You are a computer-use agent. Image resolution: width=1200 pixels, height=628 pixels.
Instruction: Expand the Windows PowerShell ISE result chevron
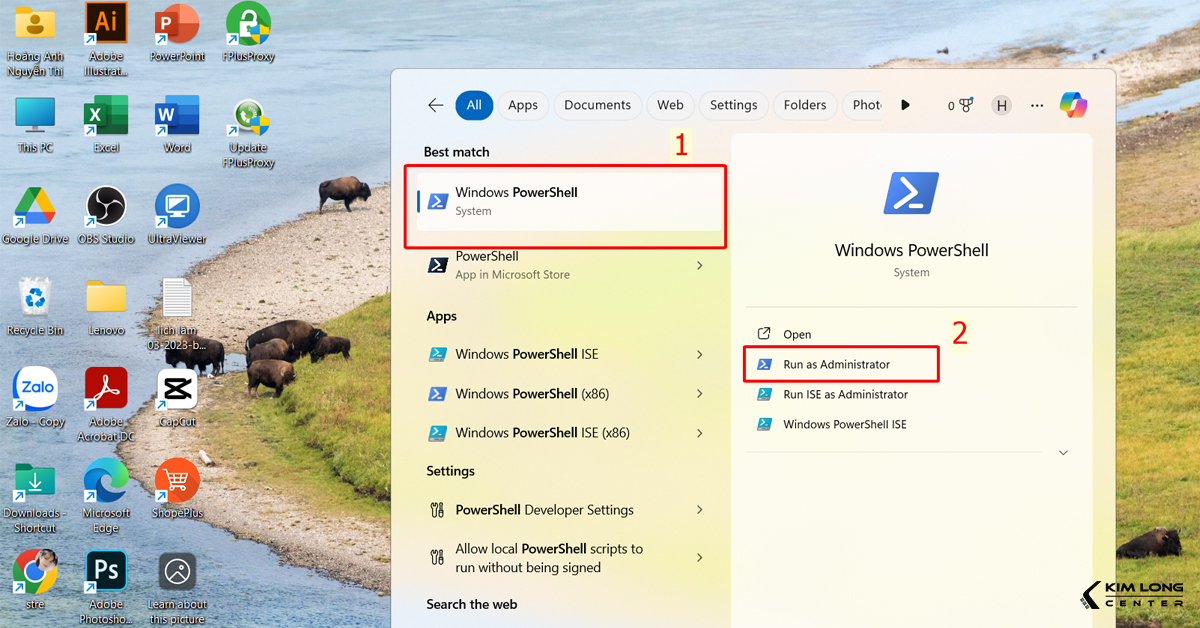(699, 354)
